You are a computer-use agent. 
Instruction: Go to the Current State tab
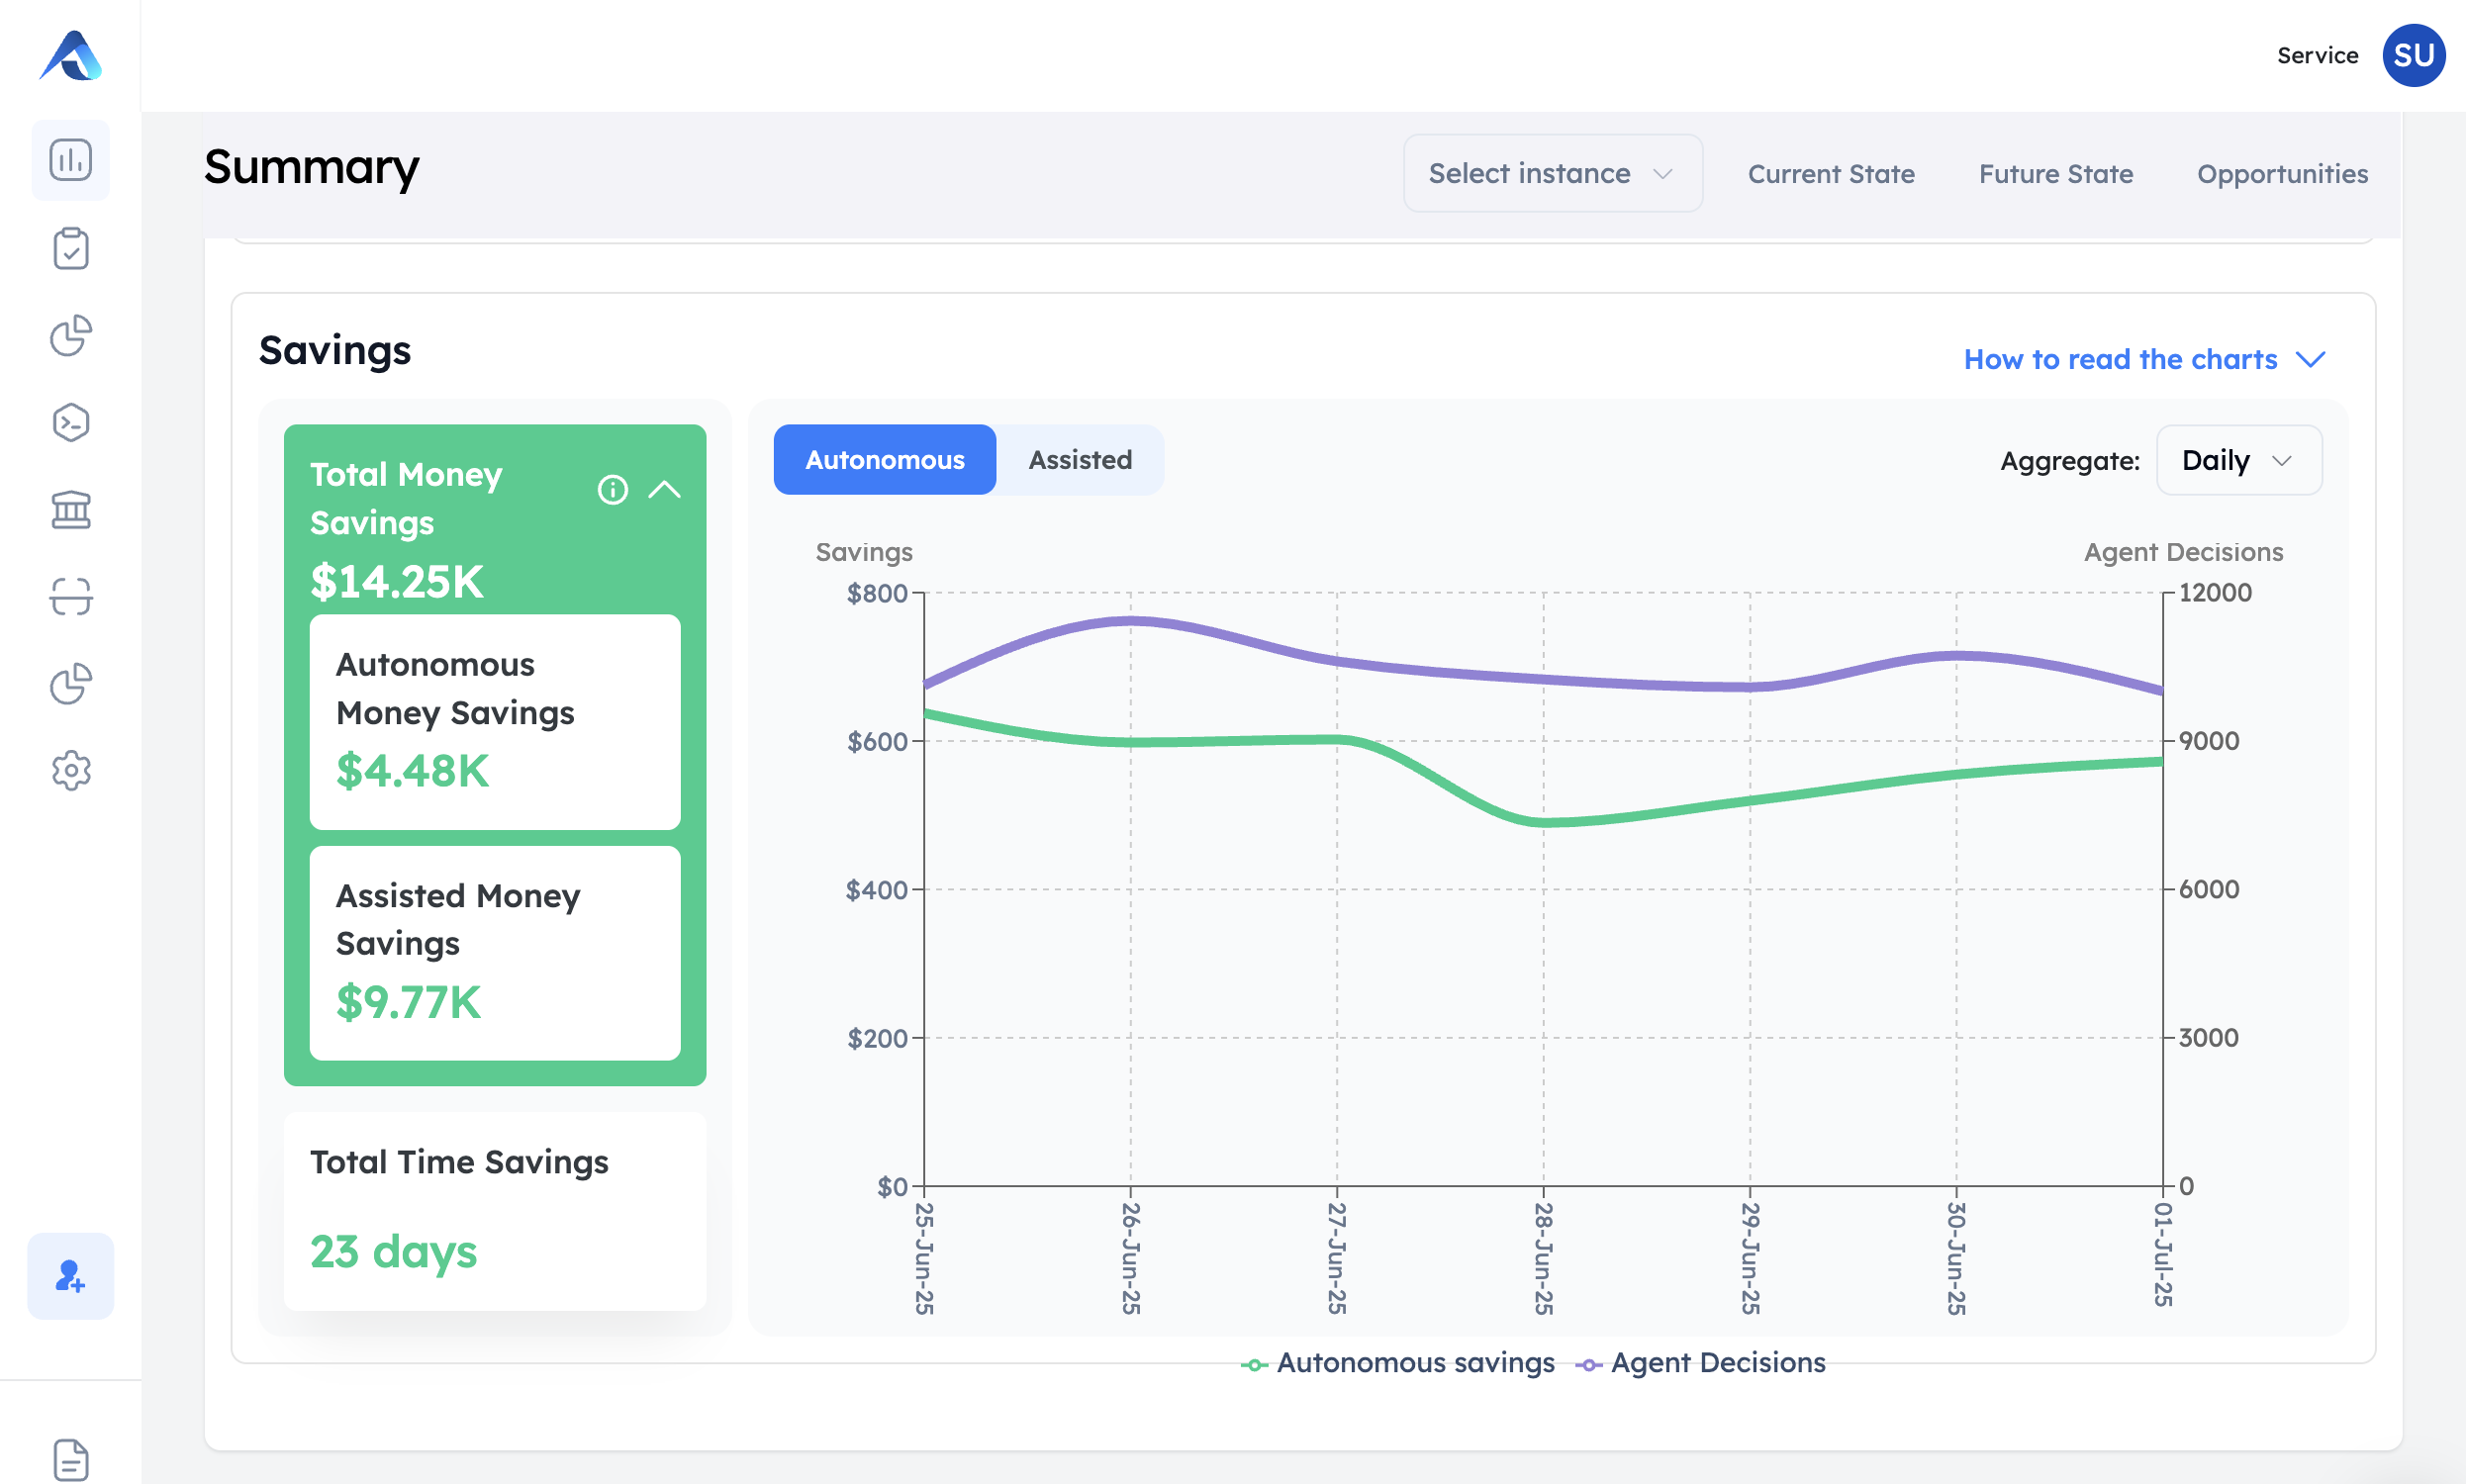coord(1831,174)
